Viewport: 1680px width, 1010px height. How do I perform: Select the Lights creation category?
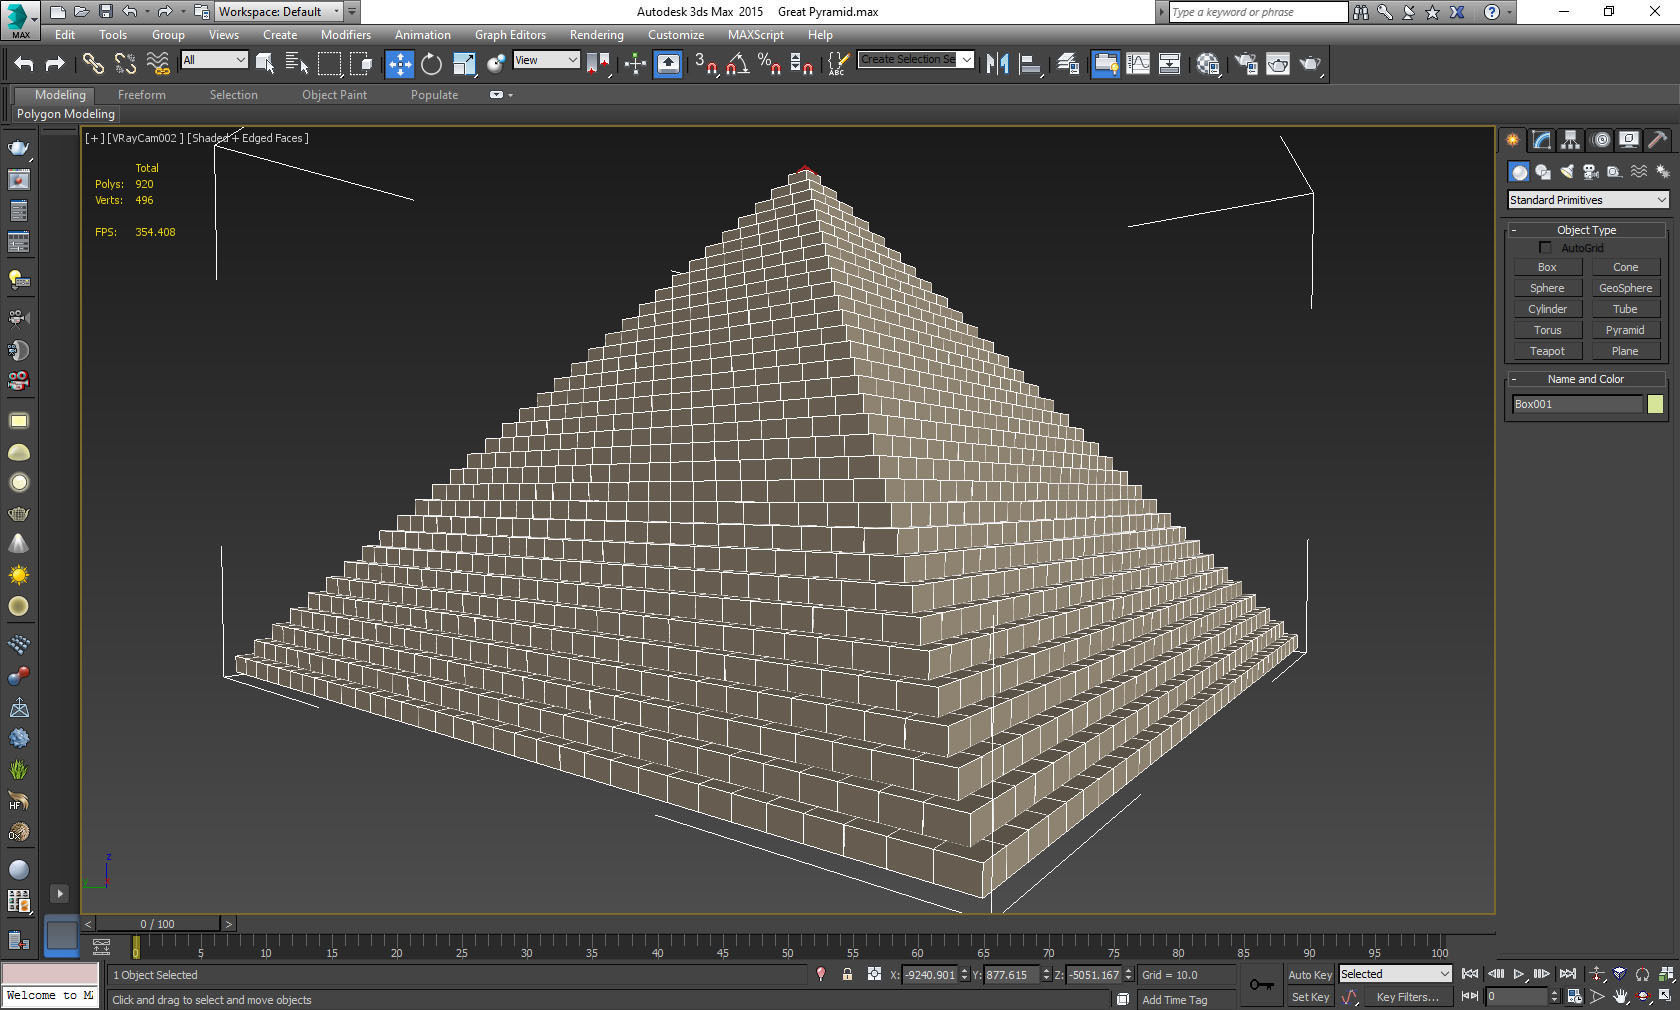point(1567,172)
